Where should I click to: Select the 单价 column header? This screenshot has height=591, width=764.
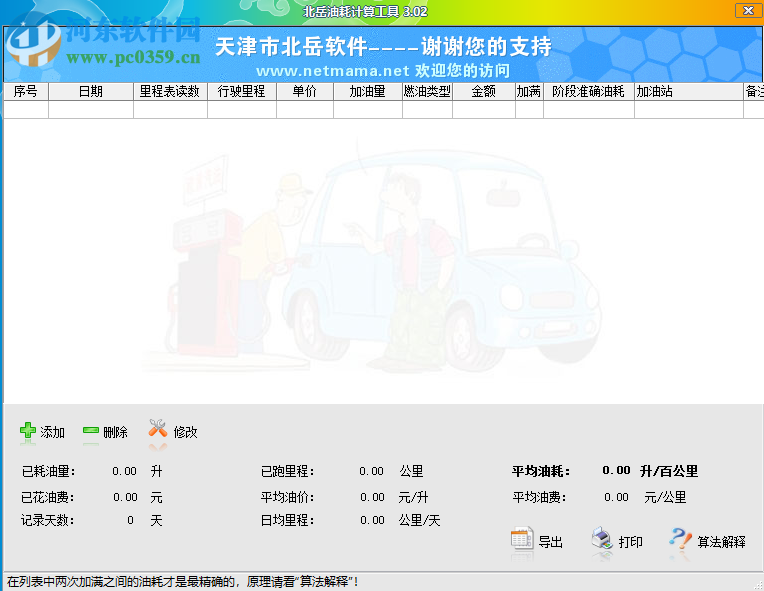click(305, 92)
